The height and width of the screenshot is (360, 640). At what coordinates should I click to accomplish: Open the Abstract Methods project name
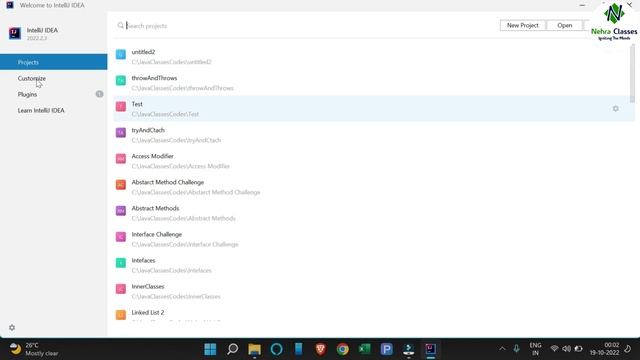156,208
